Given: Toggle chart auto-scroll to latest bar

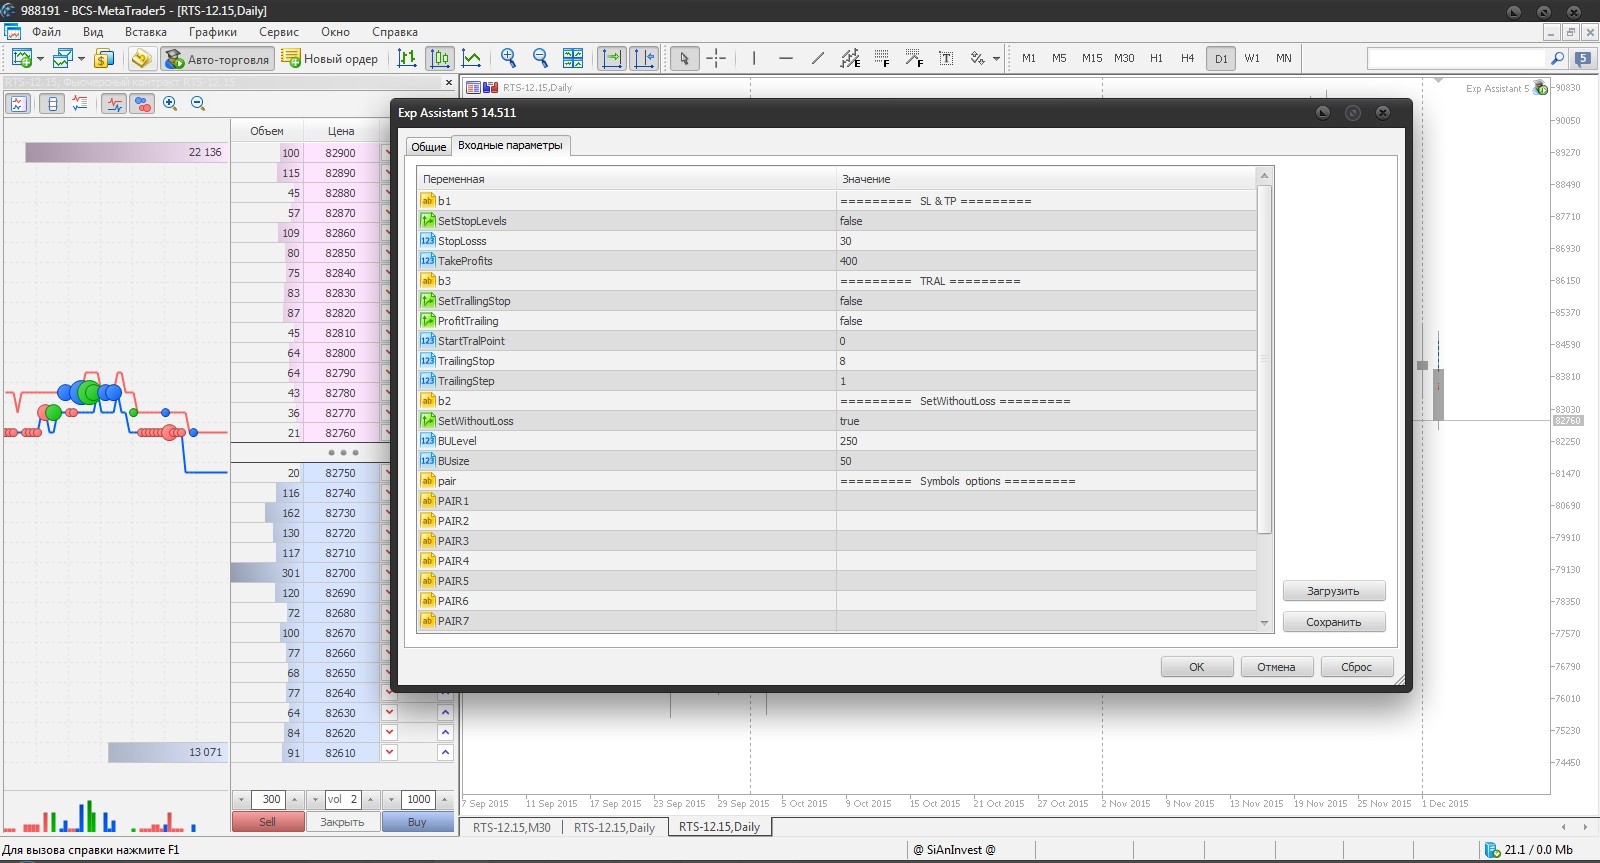Looking at the screenshot, I should tap(612, 58).
